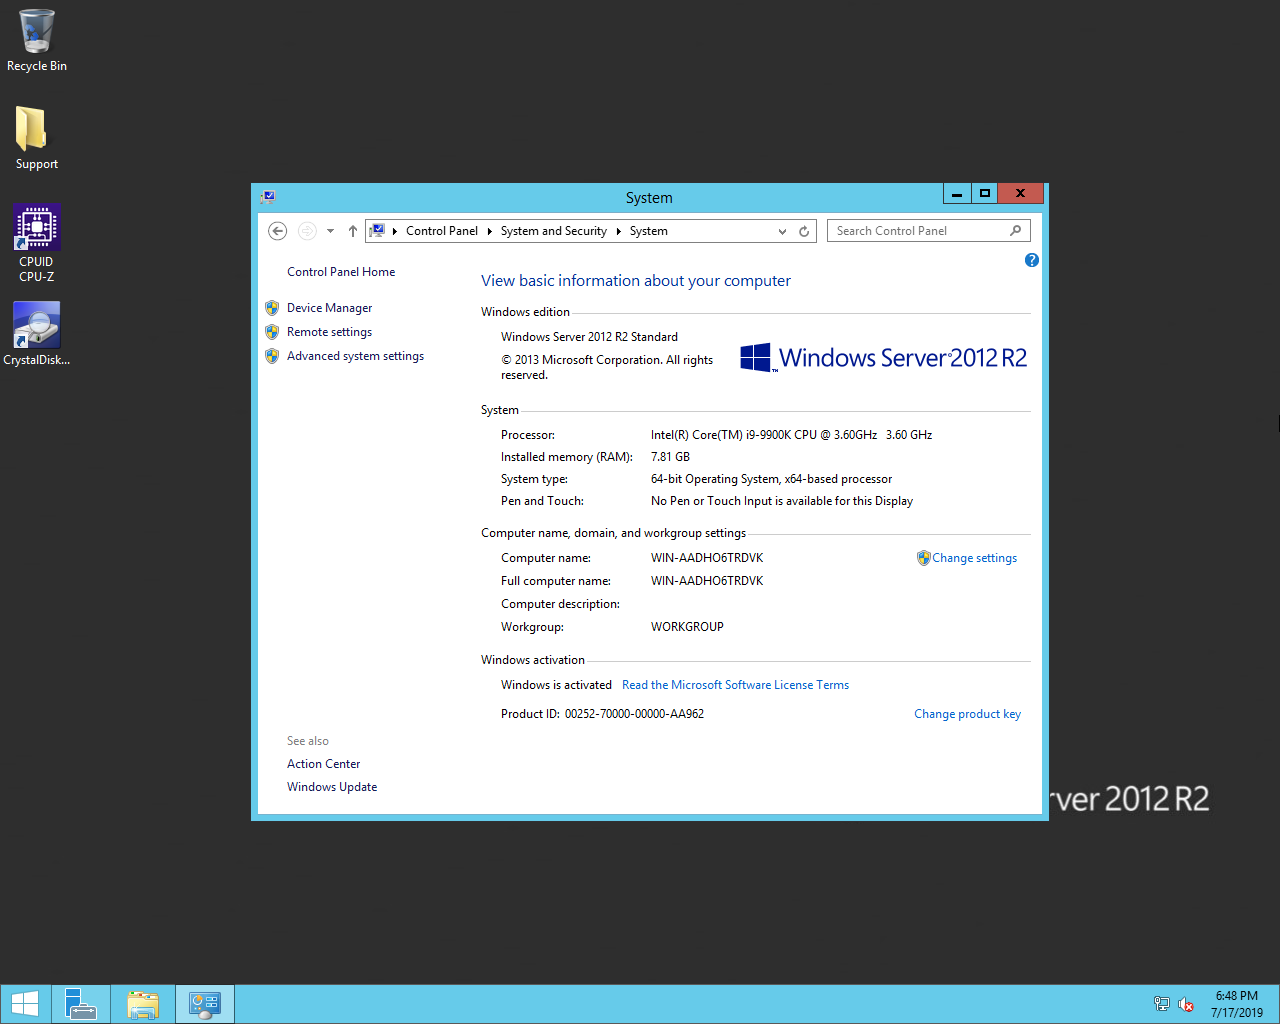Click Windows Server 2012 R2 Standard text
Image resolution: width=1280 pixels, height=1024 pixels.
click(x=589, y=337)
